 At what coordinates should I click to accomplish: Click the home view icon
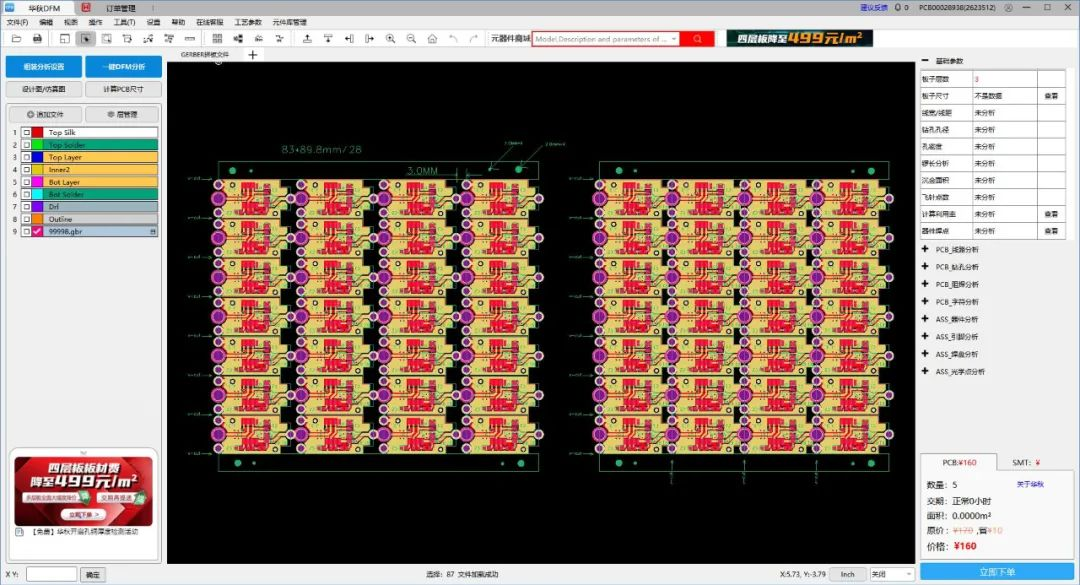pos(432,39)
